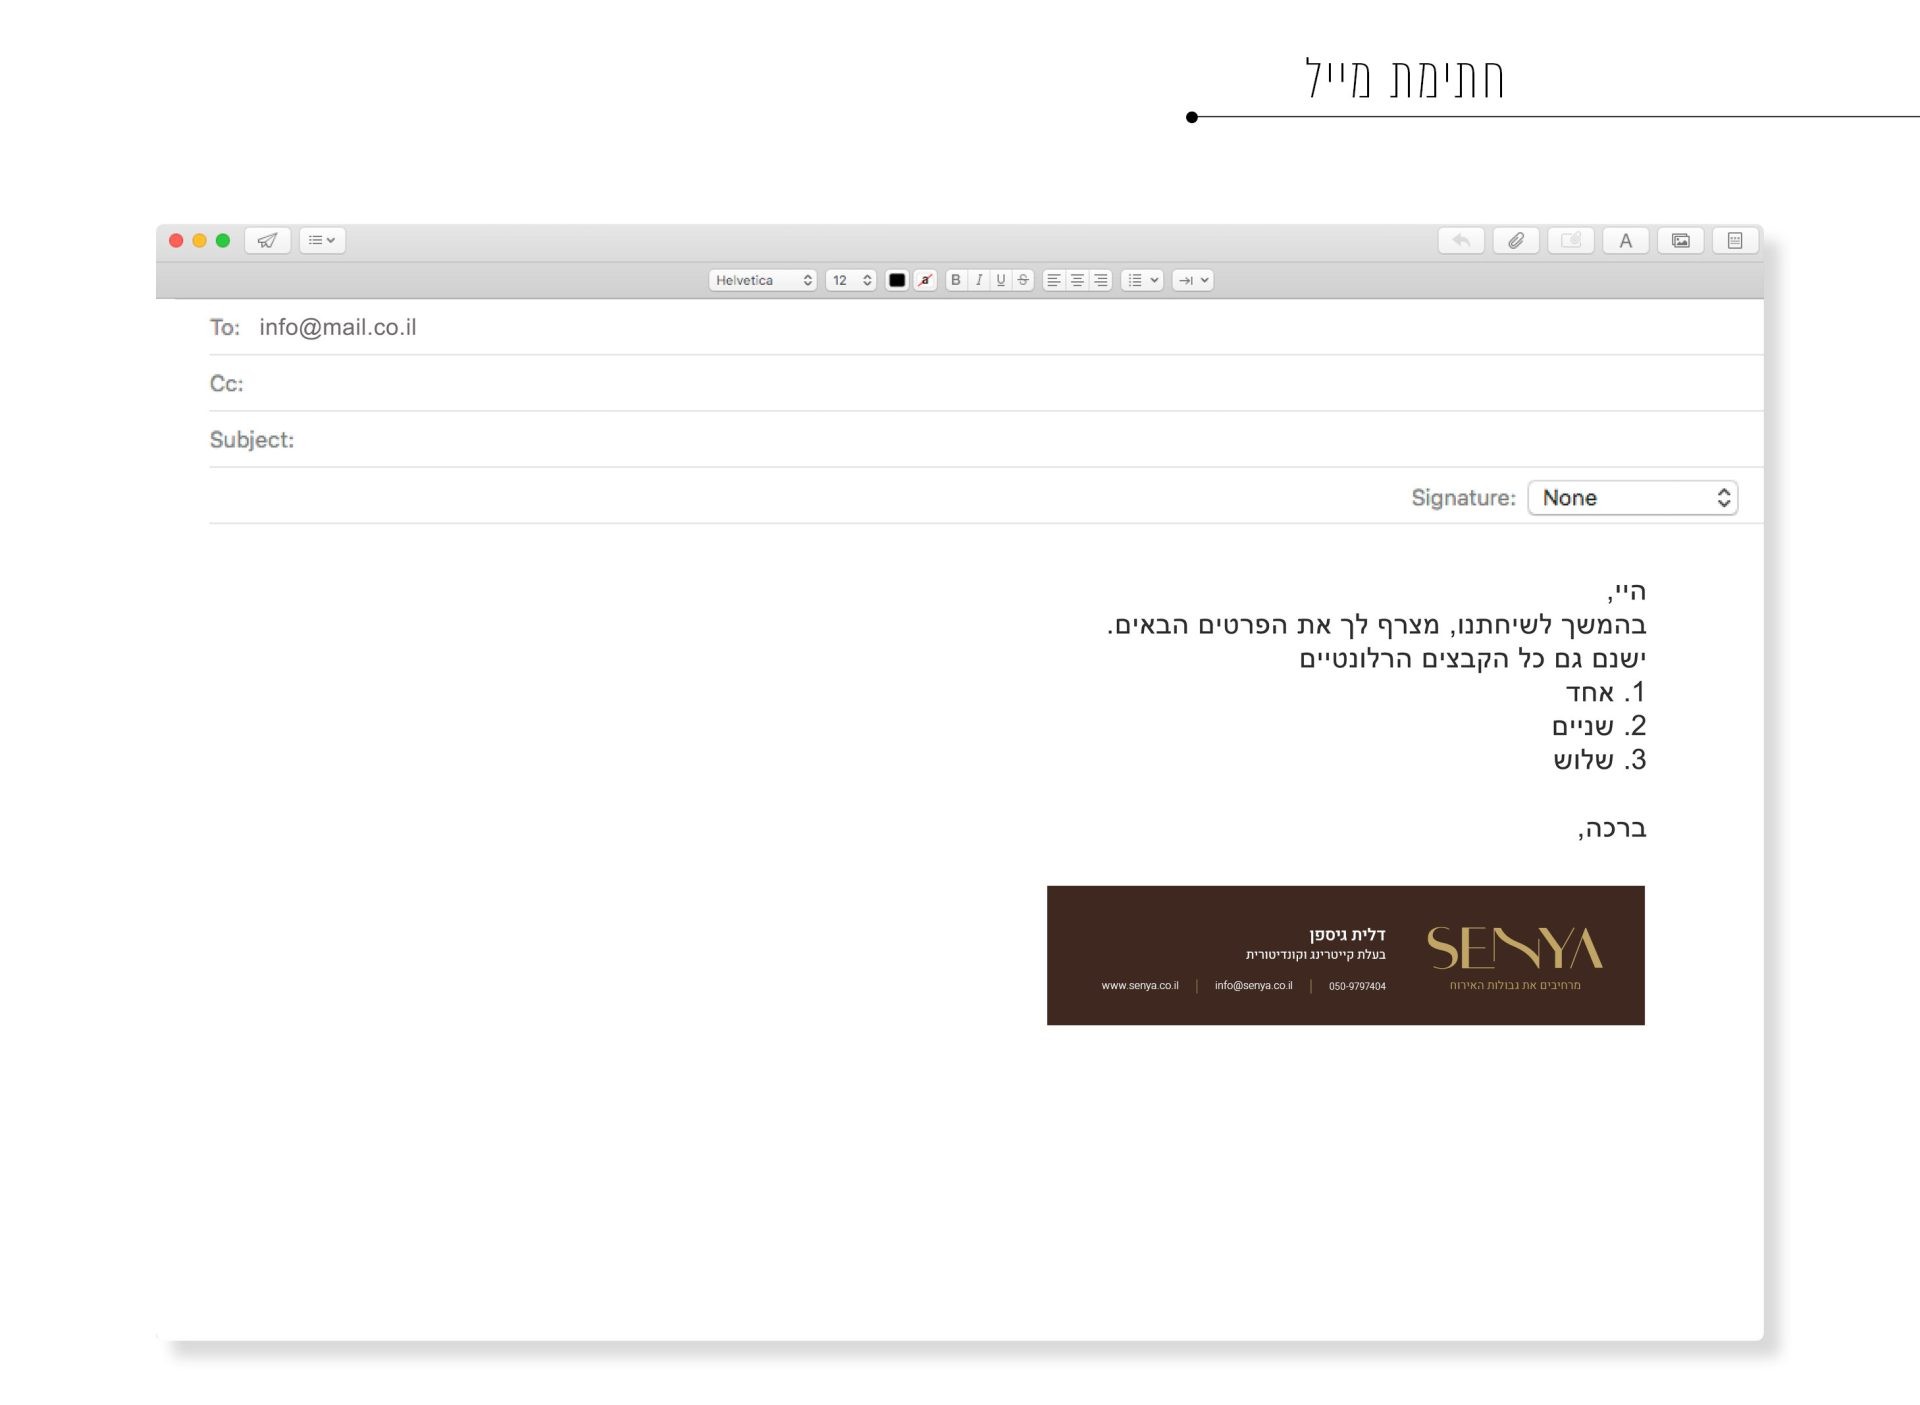Open the Helvetica font family dropdown
This screenshot has height=1405, width=1920.
[763, 280]
